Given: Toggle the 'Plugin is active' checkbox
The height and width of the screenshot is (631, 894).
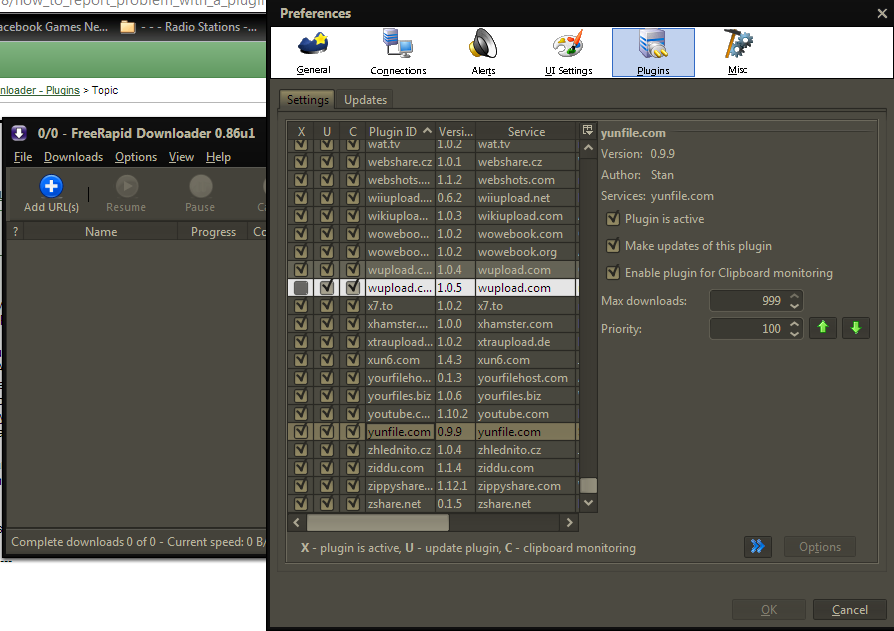Looking at the screenshot, I should pyautogui.click(x=613, y=219).
